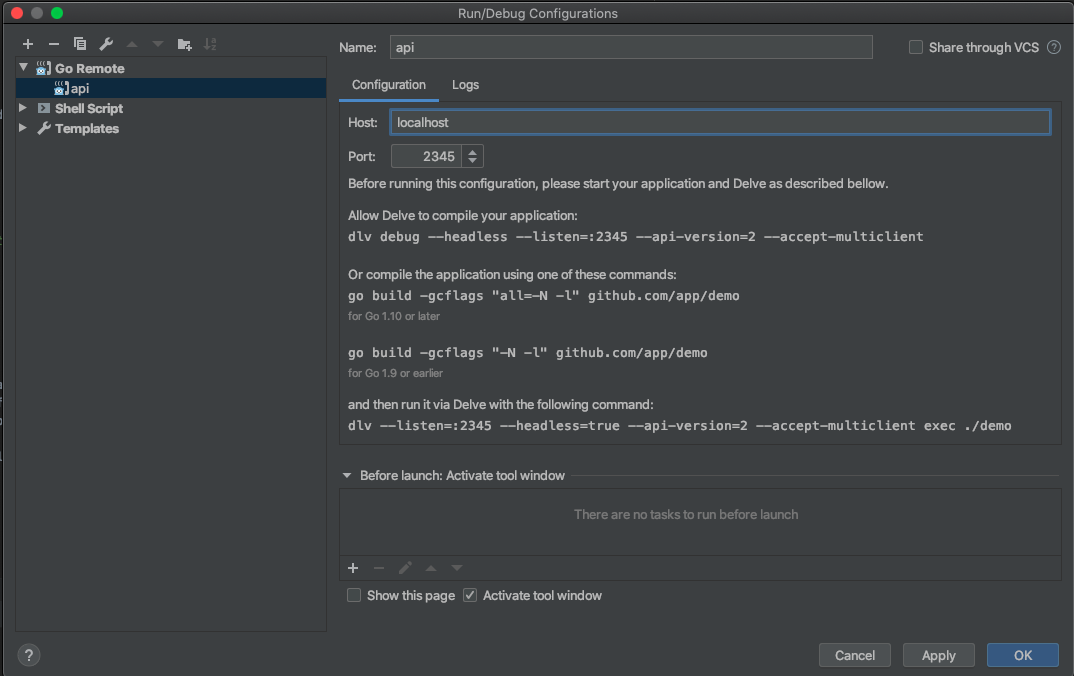The width and height of the screenshot is (1074, 676).
Task: Collapse the Go Remote tree node
Action: click(24, 68)
